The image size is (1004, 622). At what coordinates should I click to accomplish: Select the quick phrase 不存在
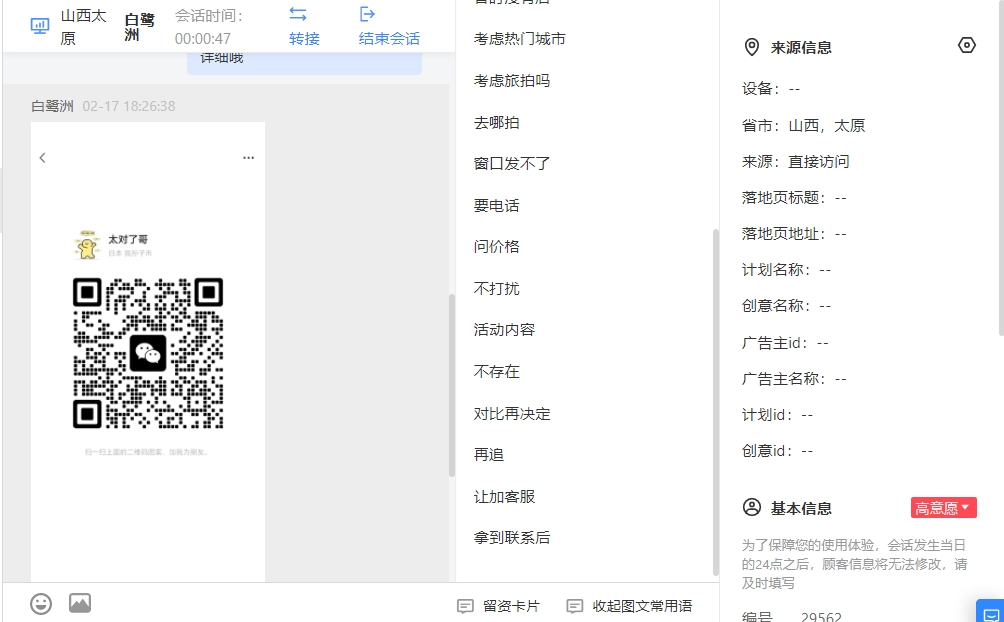(496, 372)
